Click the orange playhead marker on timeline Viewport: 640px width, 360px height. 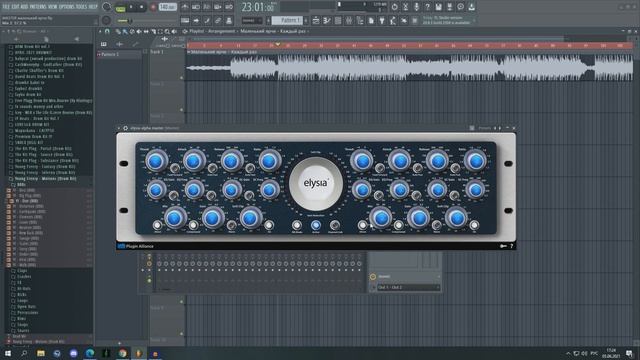[x=278, y=44]
